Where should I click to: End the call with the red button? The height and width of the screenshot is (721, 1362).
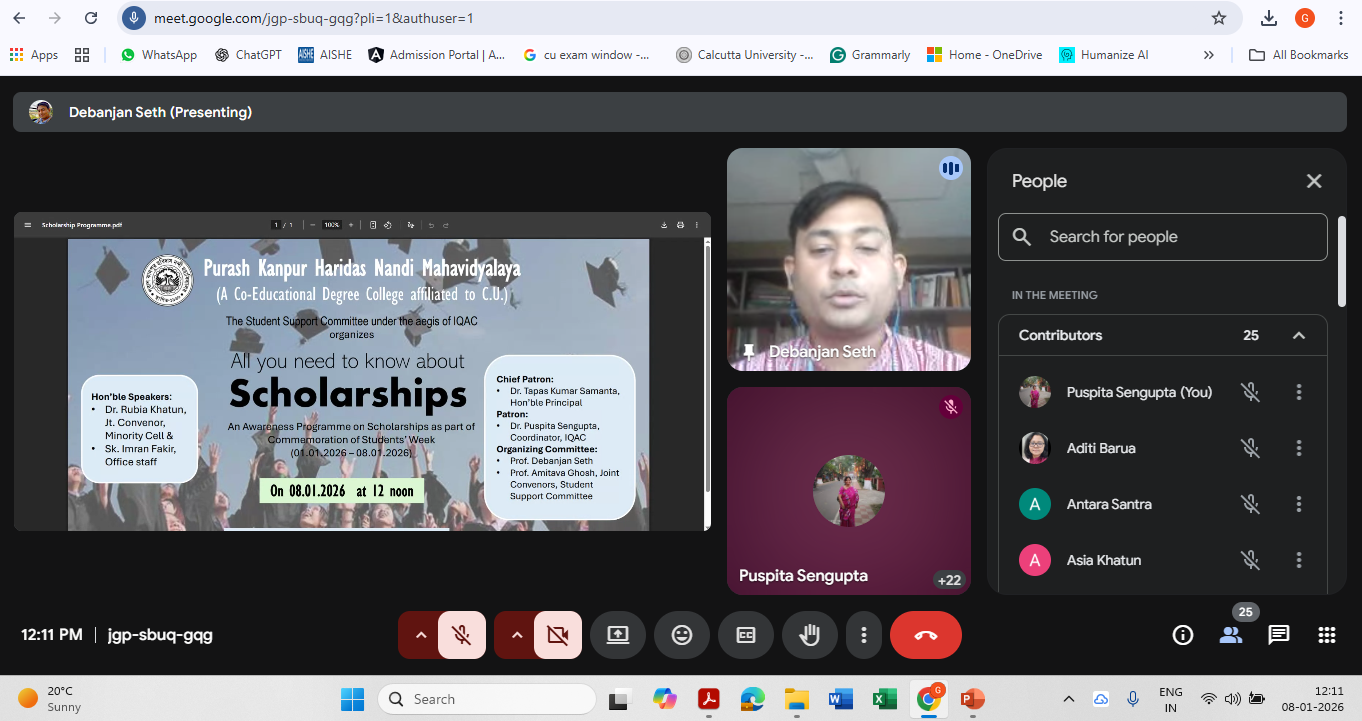coord(925,635)
